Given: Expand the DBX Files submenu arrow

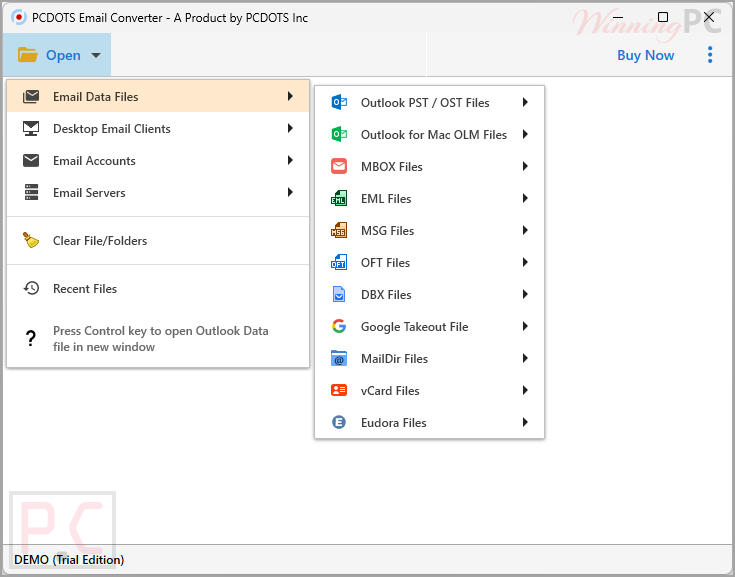Looking at the screenshot, I should click(x=525, y=294).
